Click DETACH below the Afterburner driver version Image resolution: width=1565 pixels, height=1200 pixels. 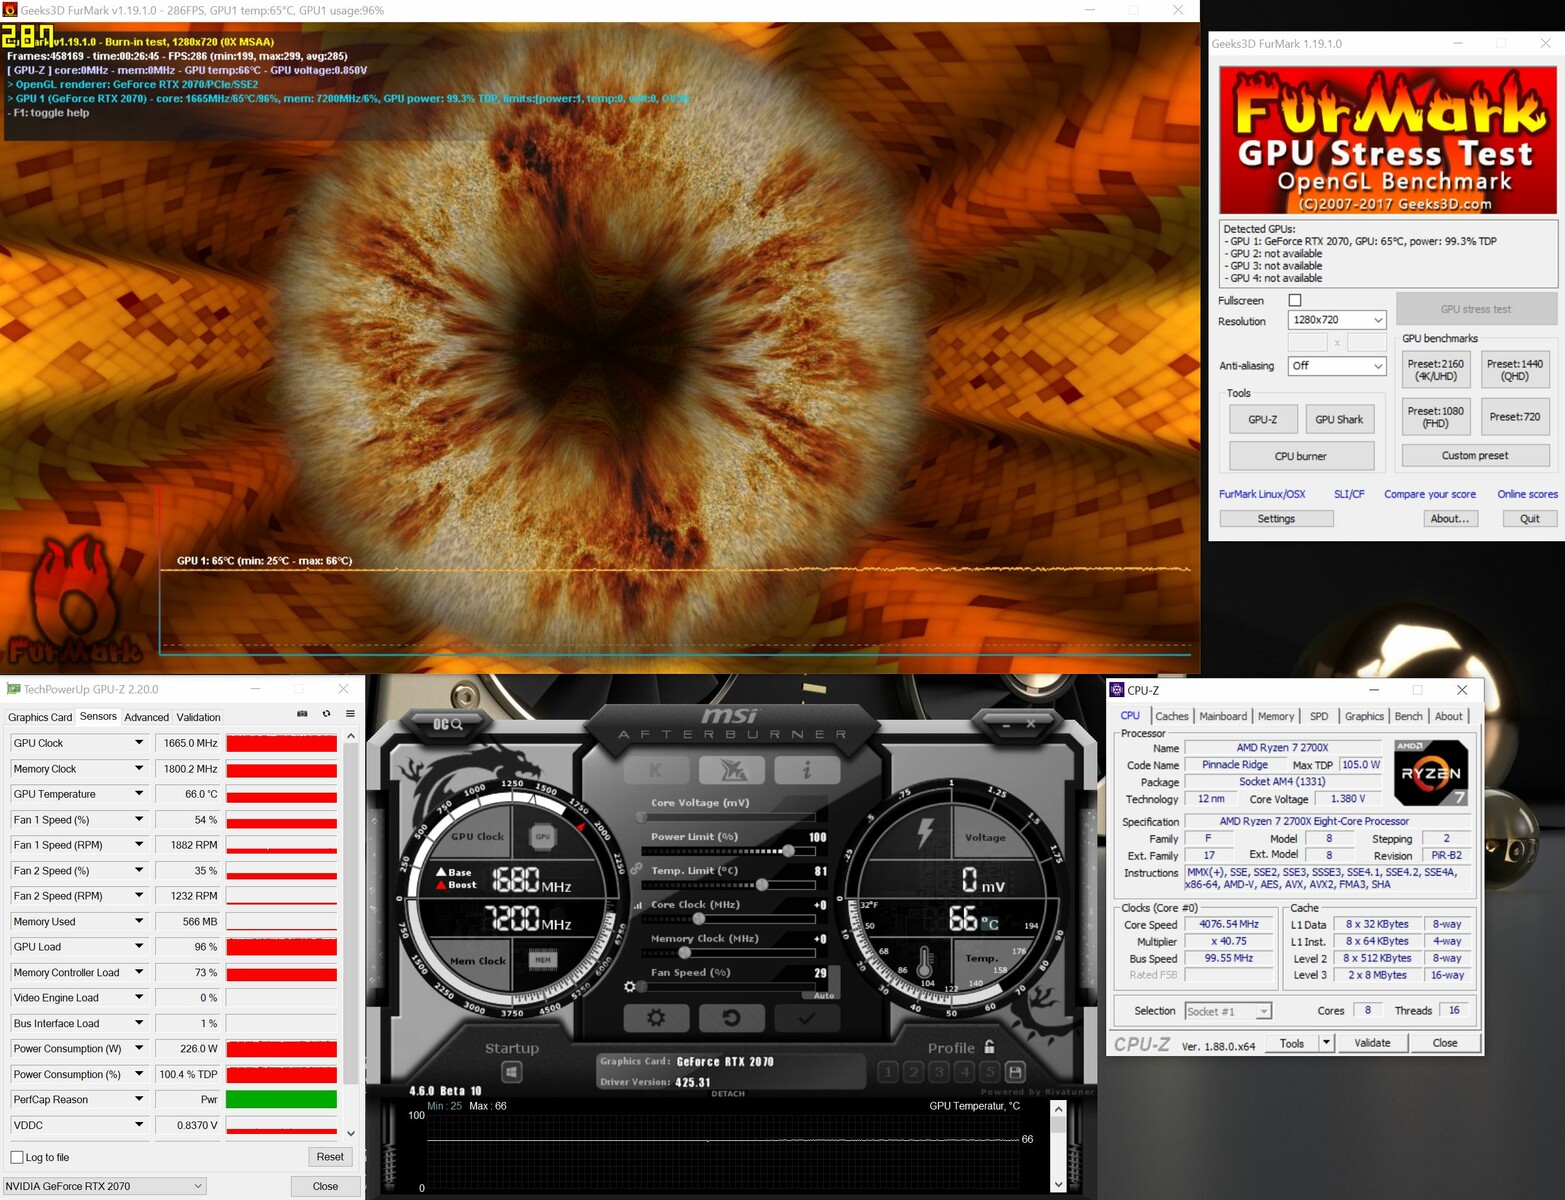point(728,1094)
